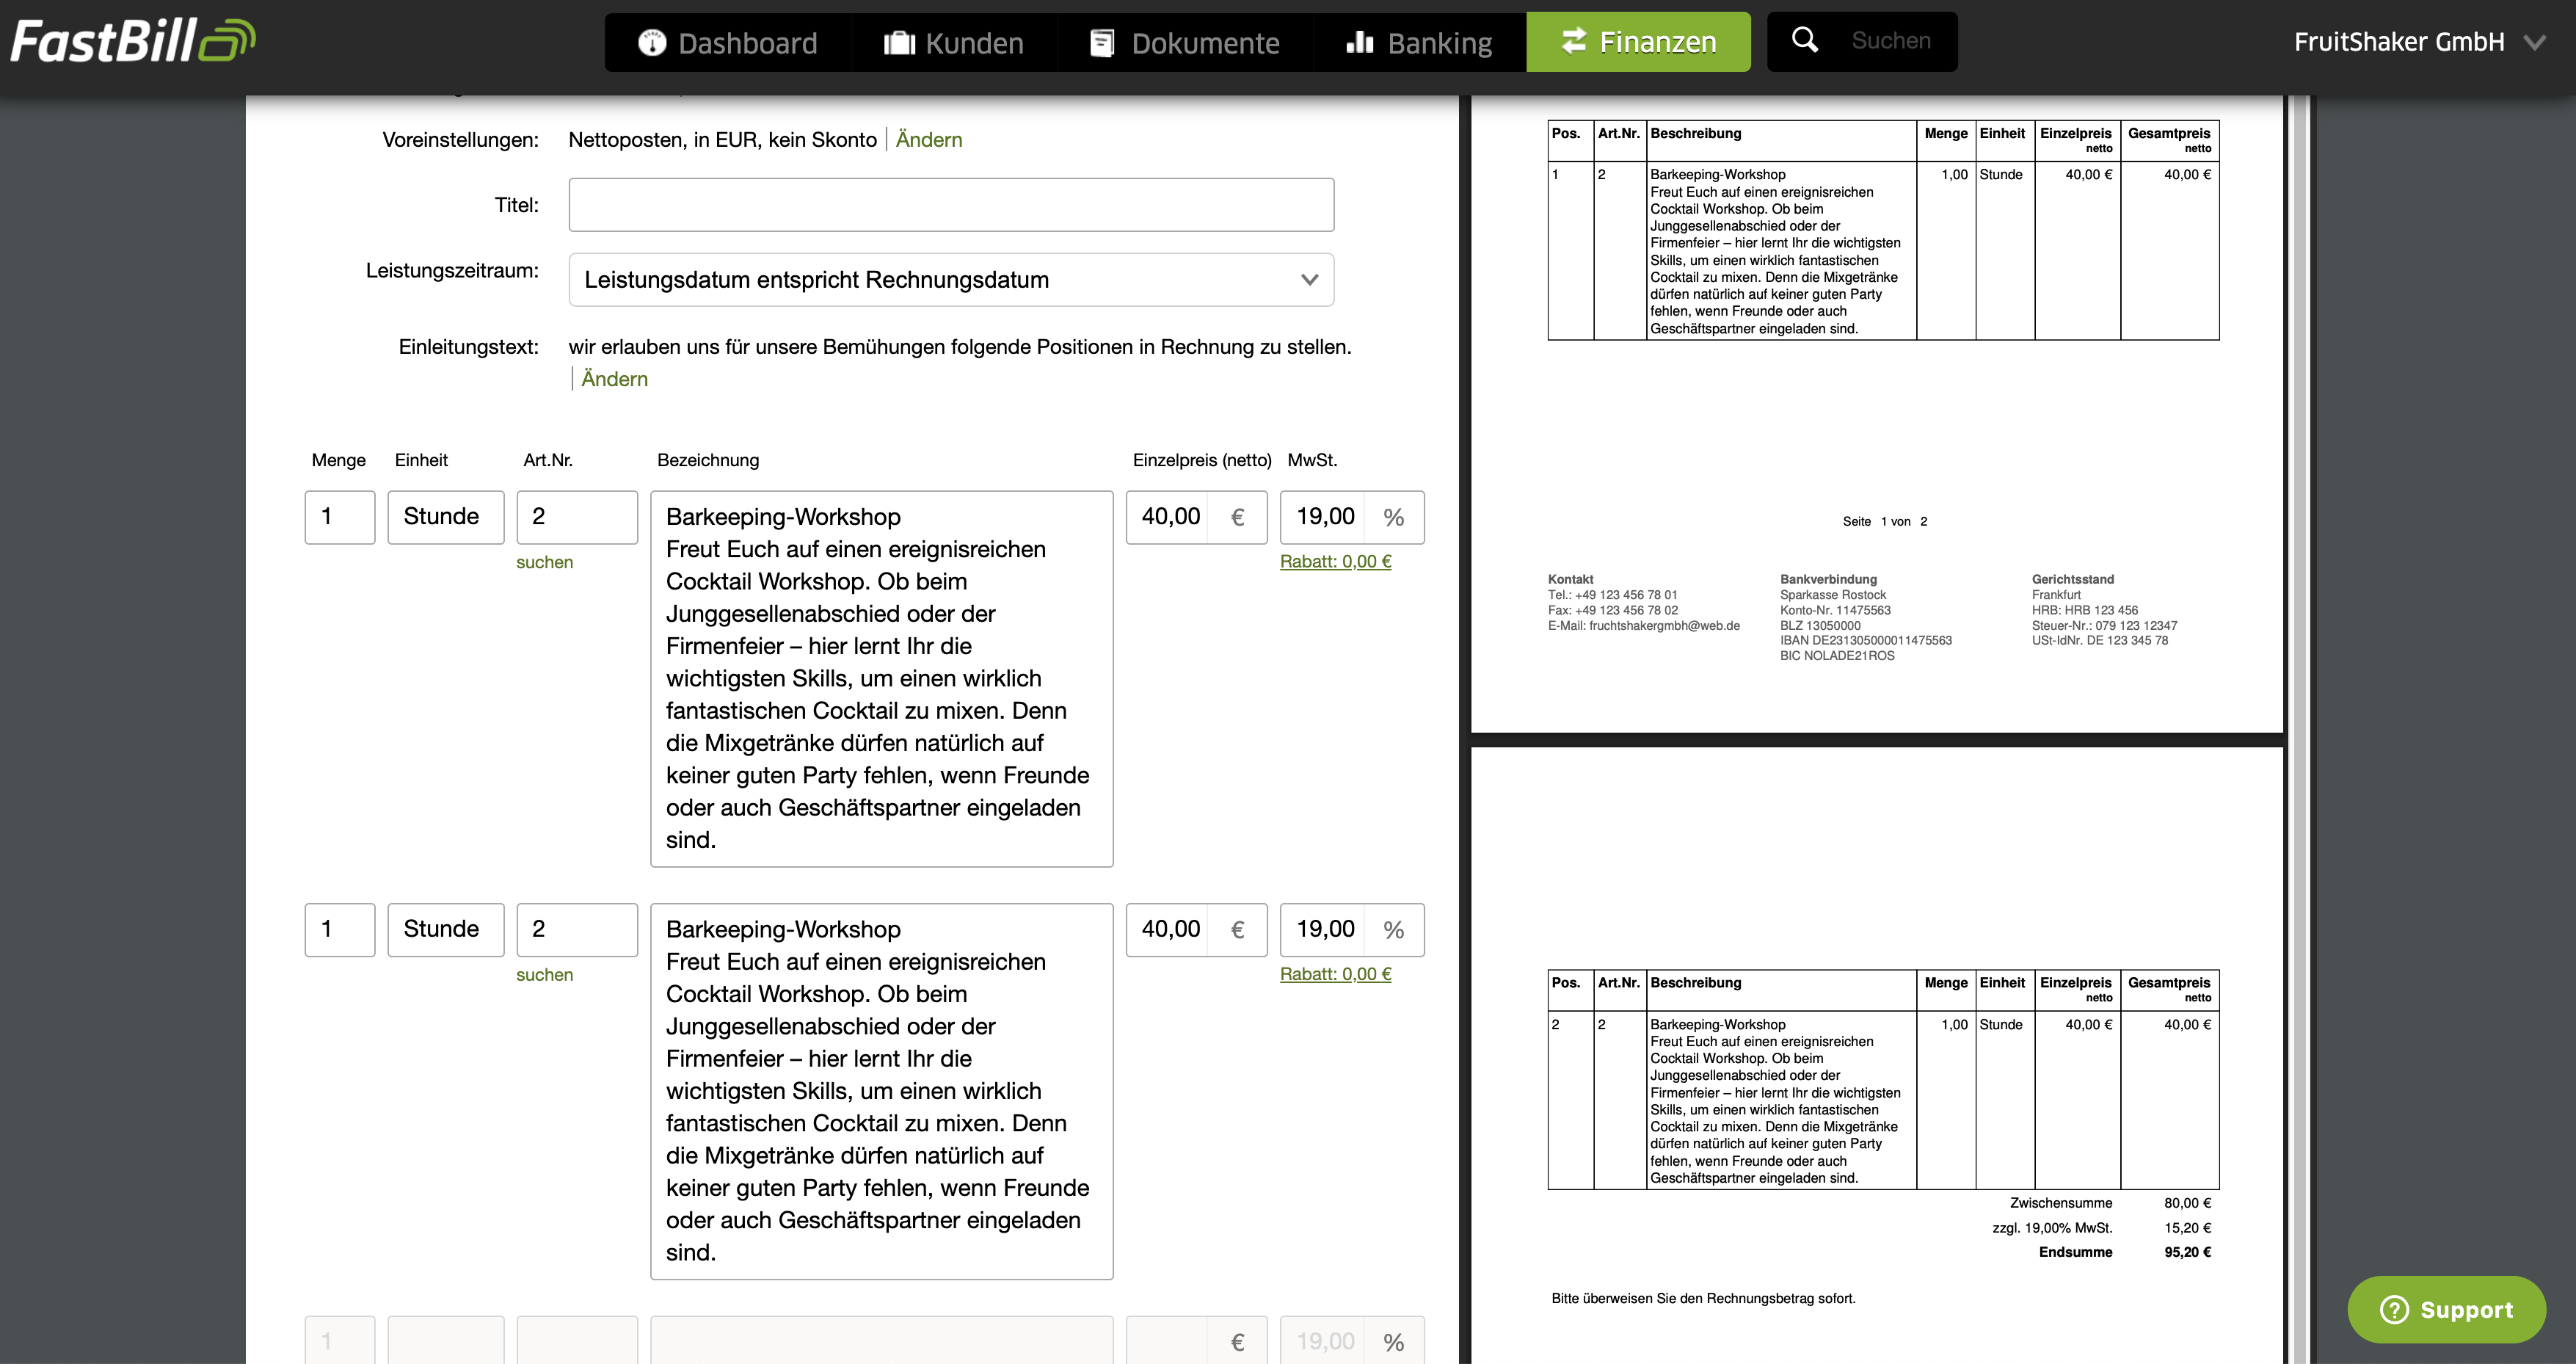Click the Endsumme 95,20 € value in preview

(x=2187, y=1252)
